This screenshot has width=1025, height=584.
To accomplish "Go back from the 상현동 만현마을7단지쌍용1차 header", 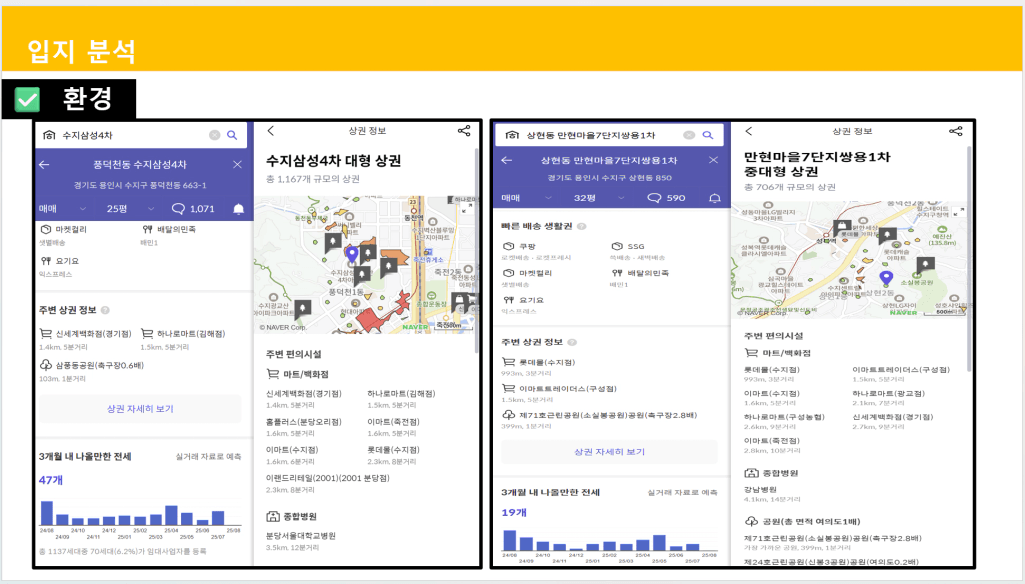I will point(507,160).
